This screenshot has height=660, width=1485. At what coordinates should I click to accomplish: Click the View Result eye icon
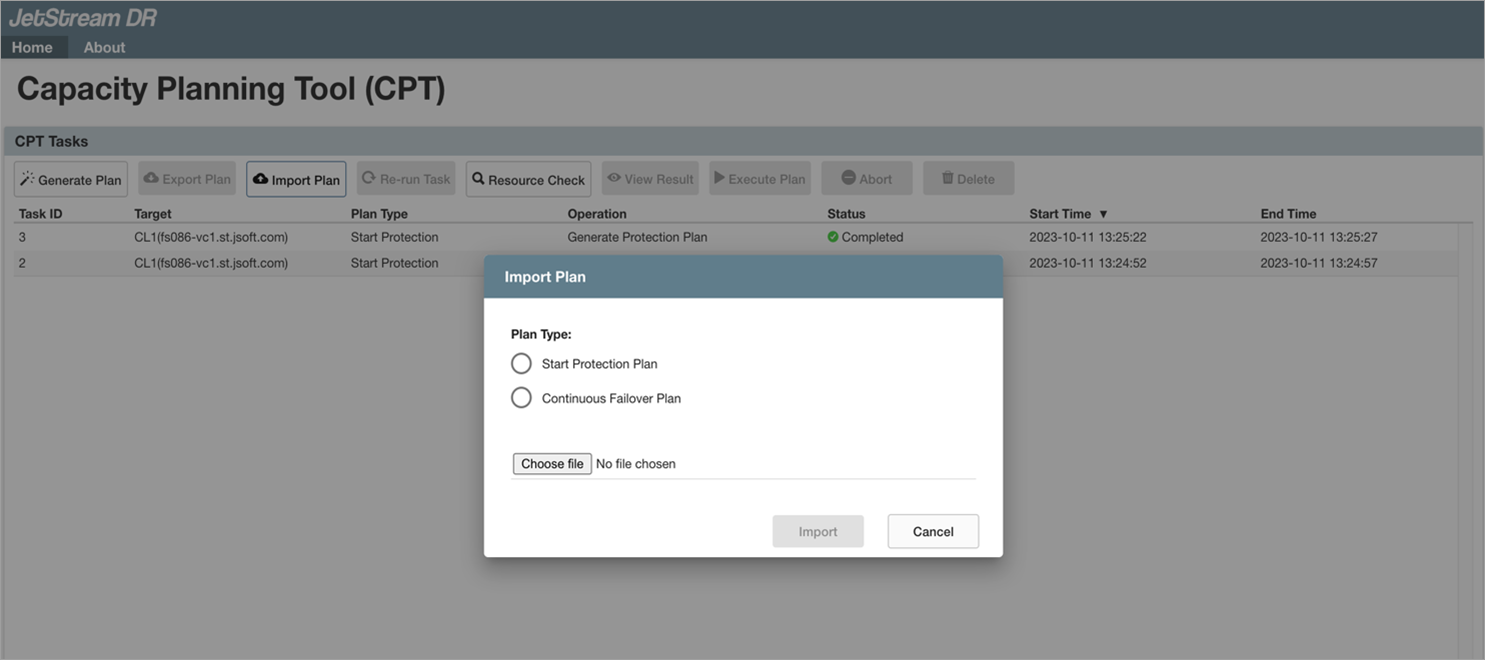[614, 178]
